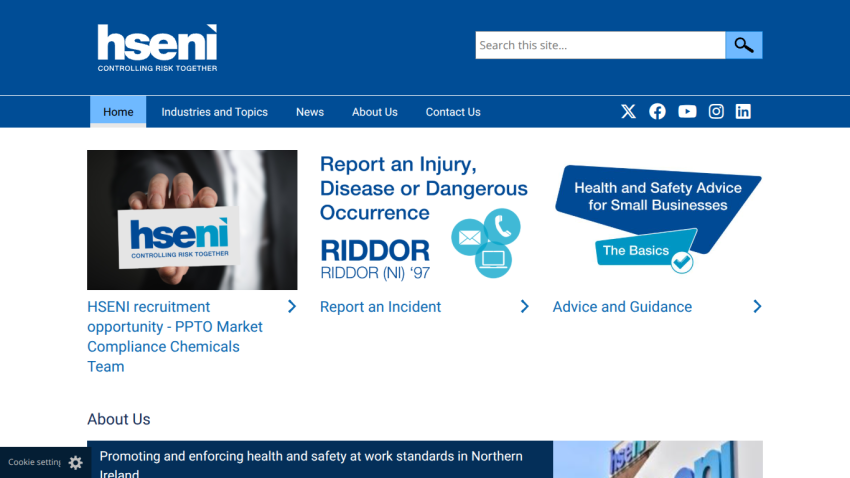The height and width of the screenshot is (478, 850).
Task: Open the HSENI recruitment opportunity link
Action: (x=175, y=337)
